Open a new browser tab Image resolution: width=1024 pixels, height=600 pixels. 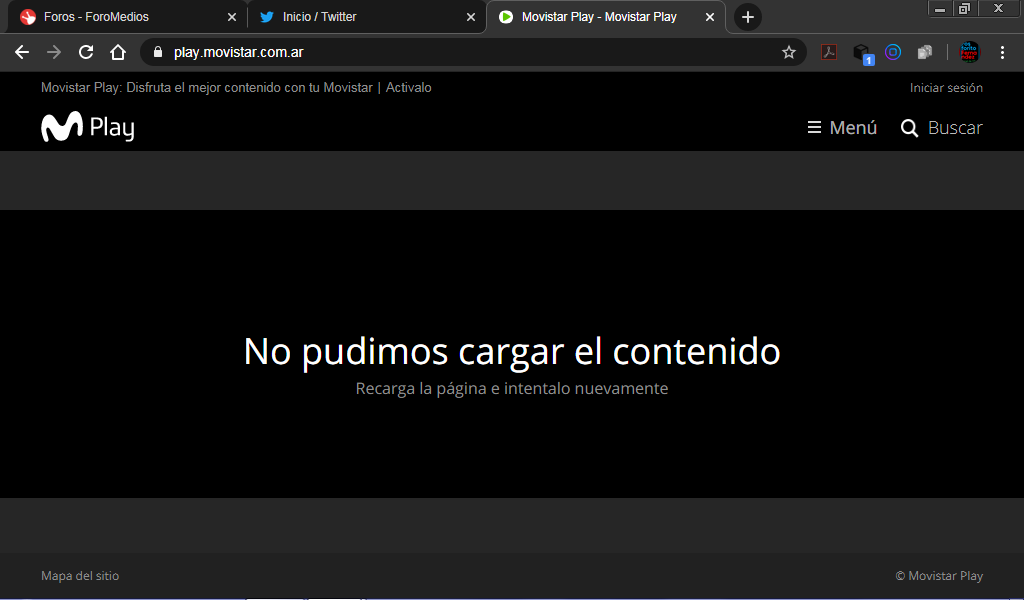click(x=748, y=17)
